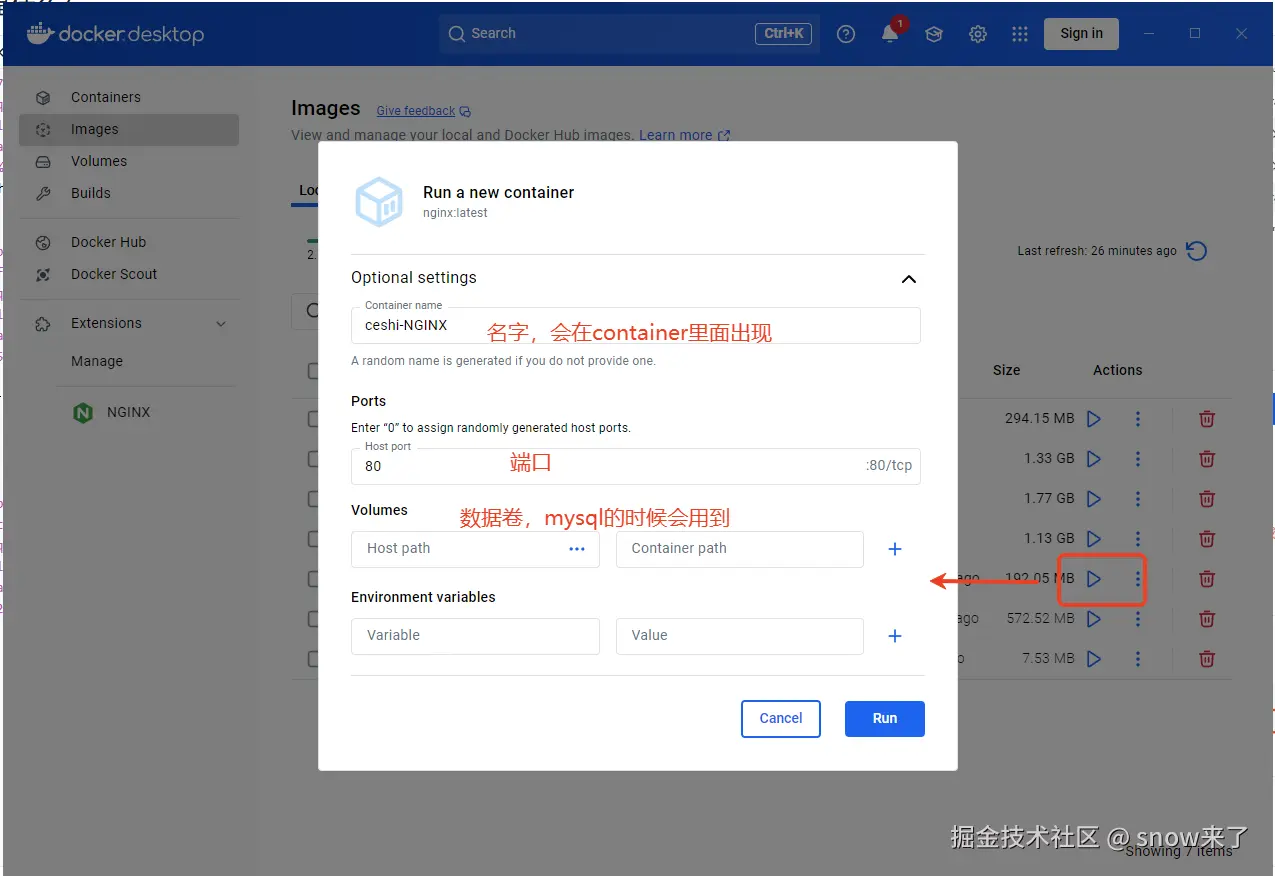The image size is (1275, 876).
Task: Delete the 1.13 GB image
Action: [x=1207, y=539]
